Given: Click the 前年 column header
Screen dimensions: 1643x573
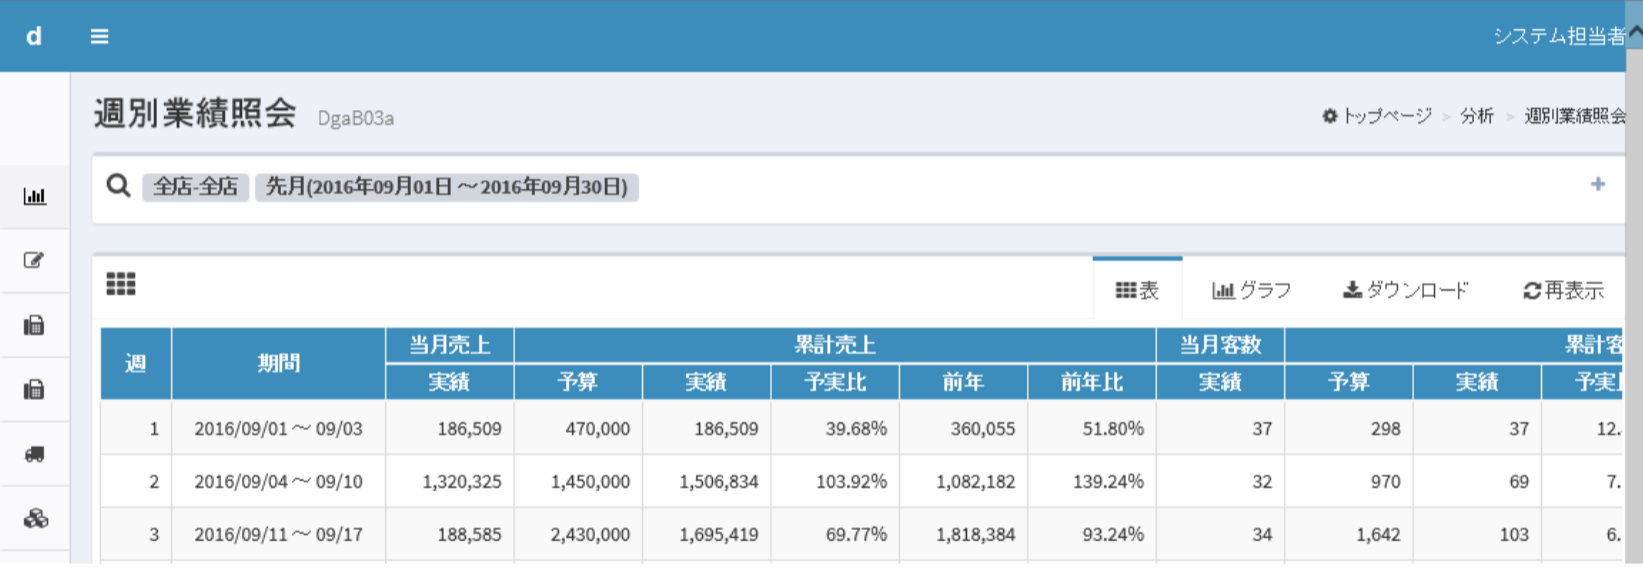Looking at the screenshot, I should click(963, 382).
